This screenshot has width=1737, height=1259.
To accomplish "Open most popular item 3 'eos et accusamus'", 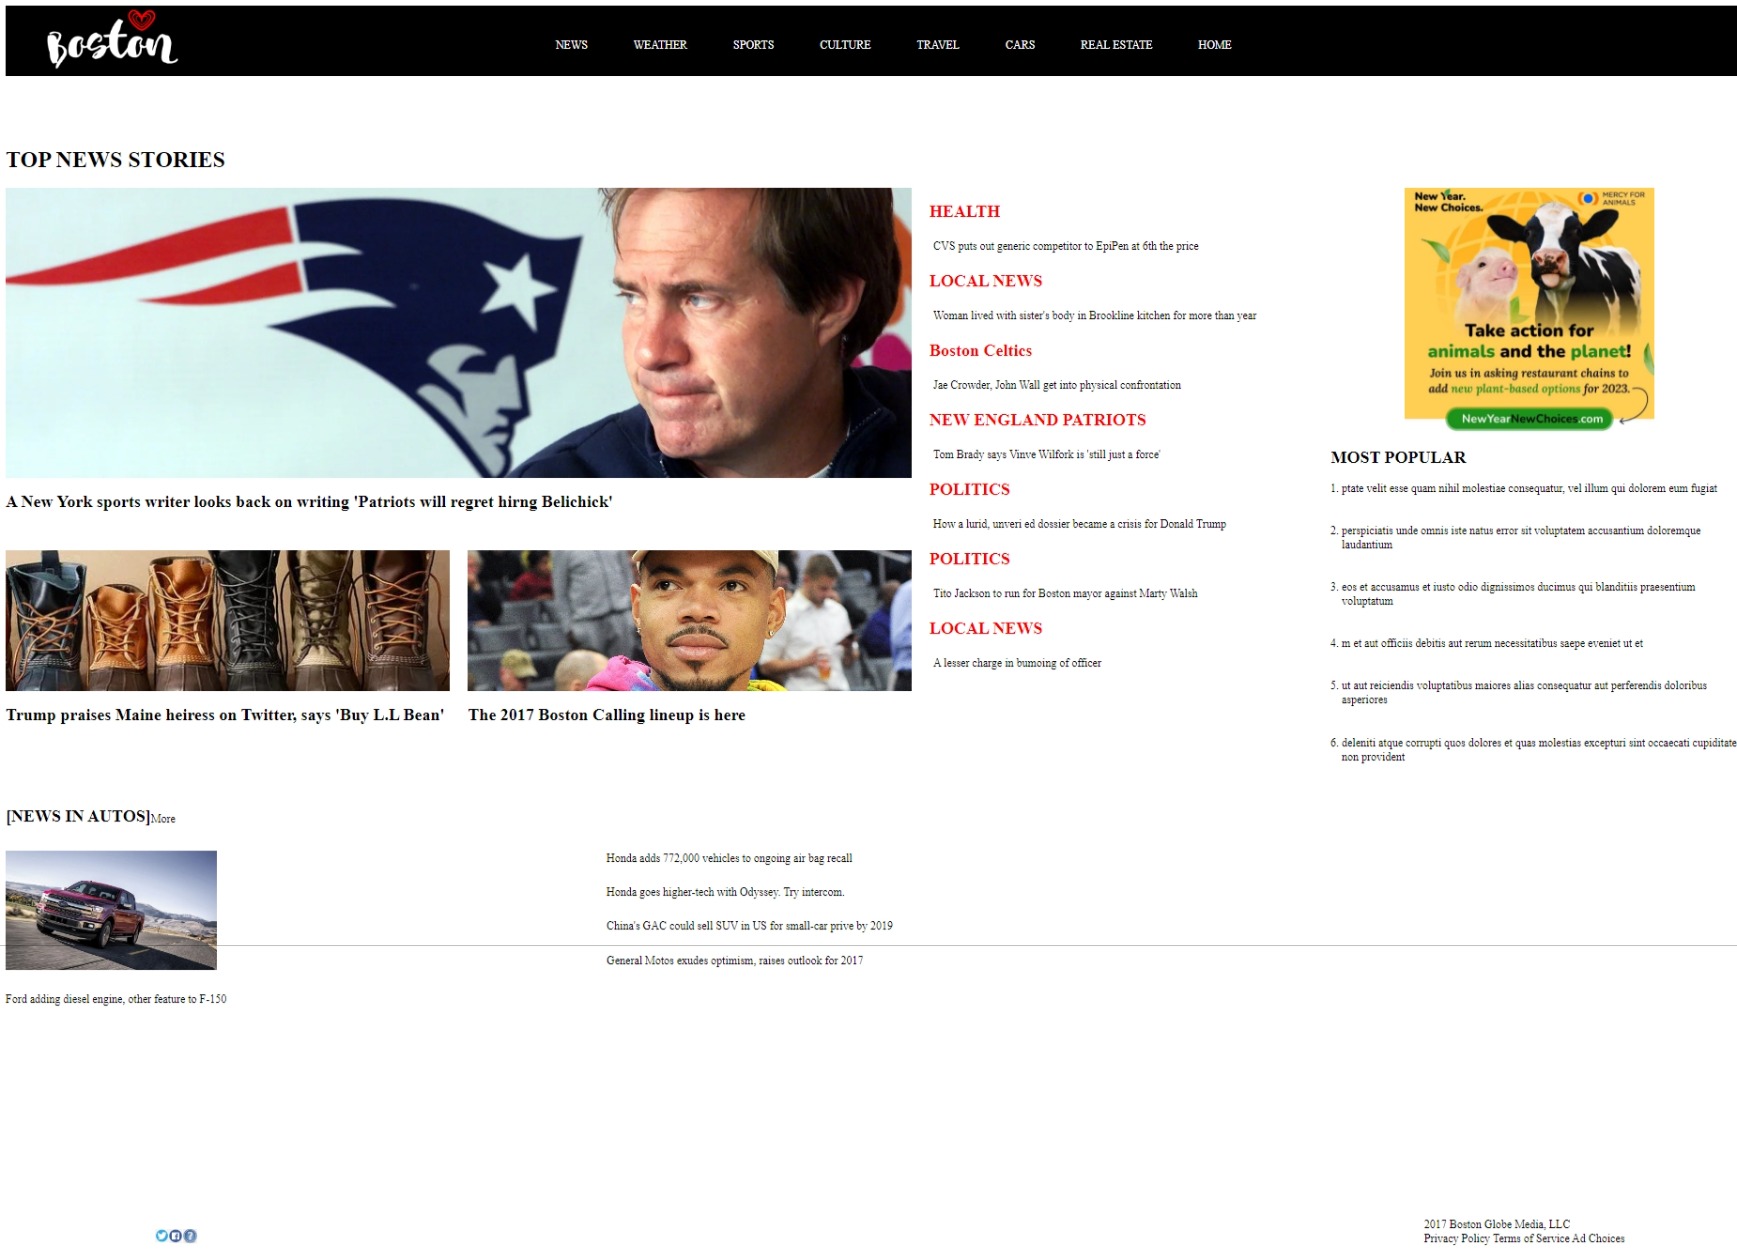I will pos(1518,594).
